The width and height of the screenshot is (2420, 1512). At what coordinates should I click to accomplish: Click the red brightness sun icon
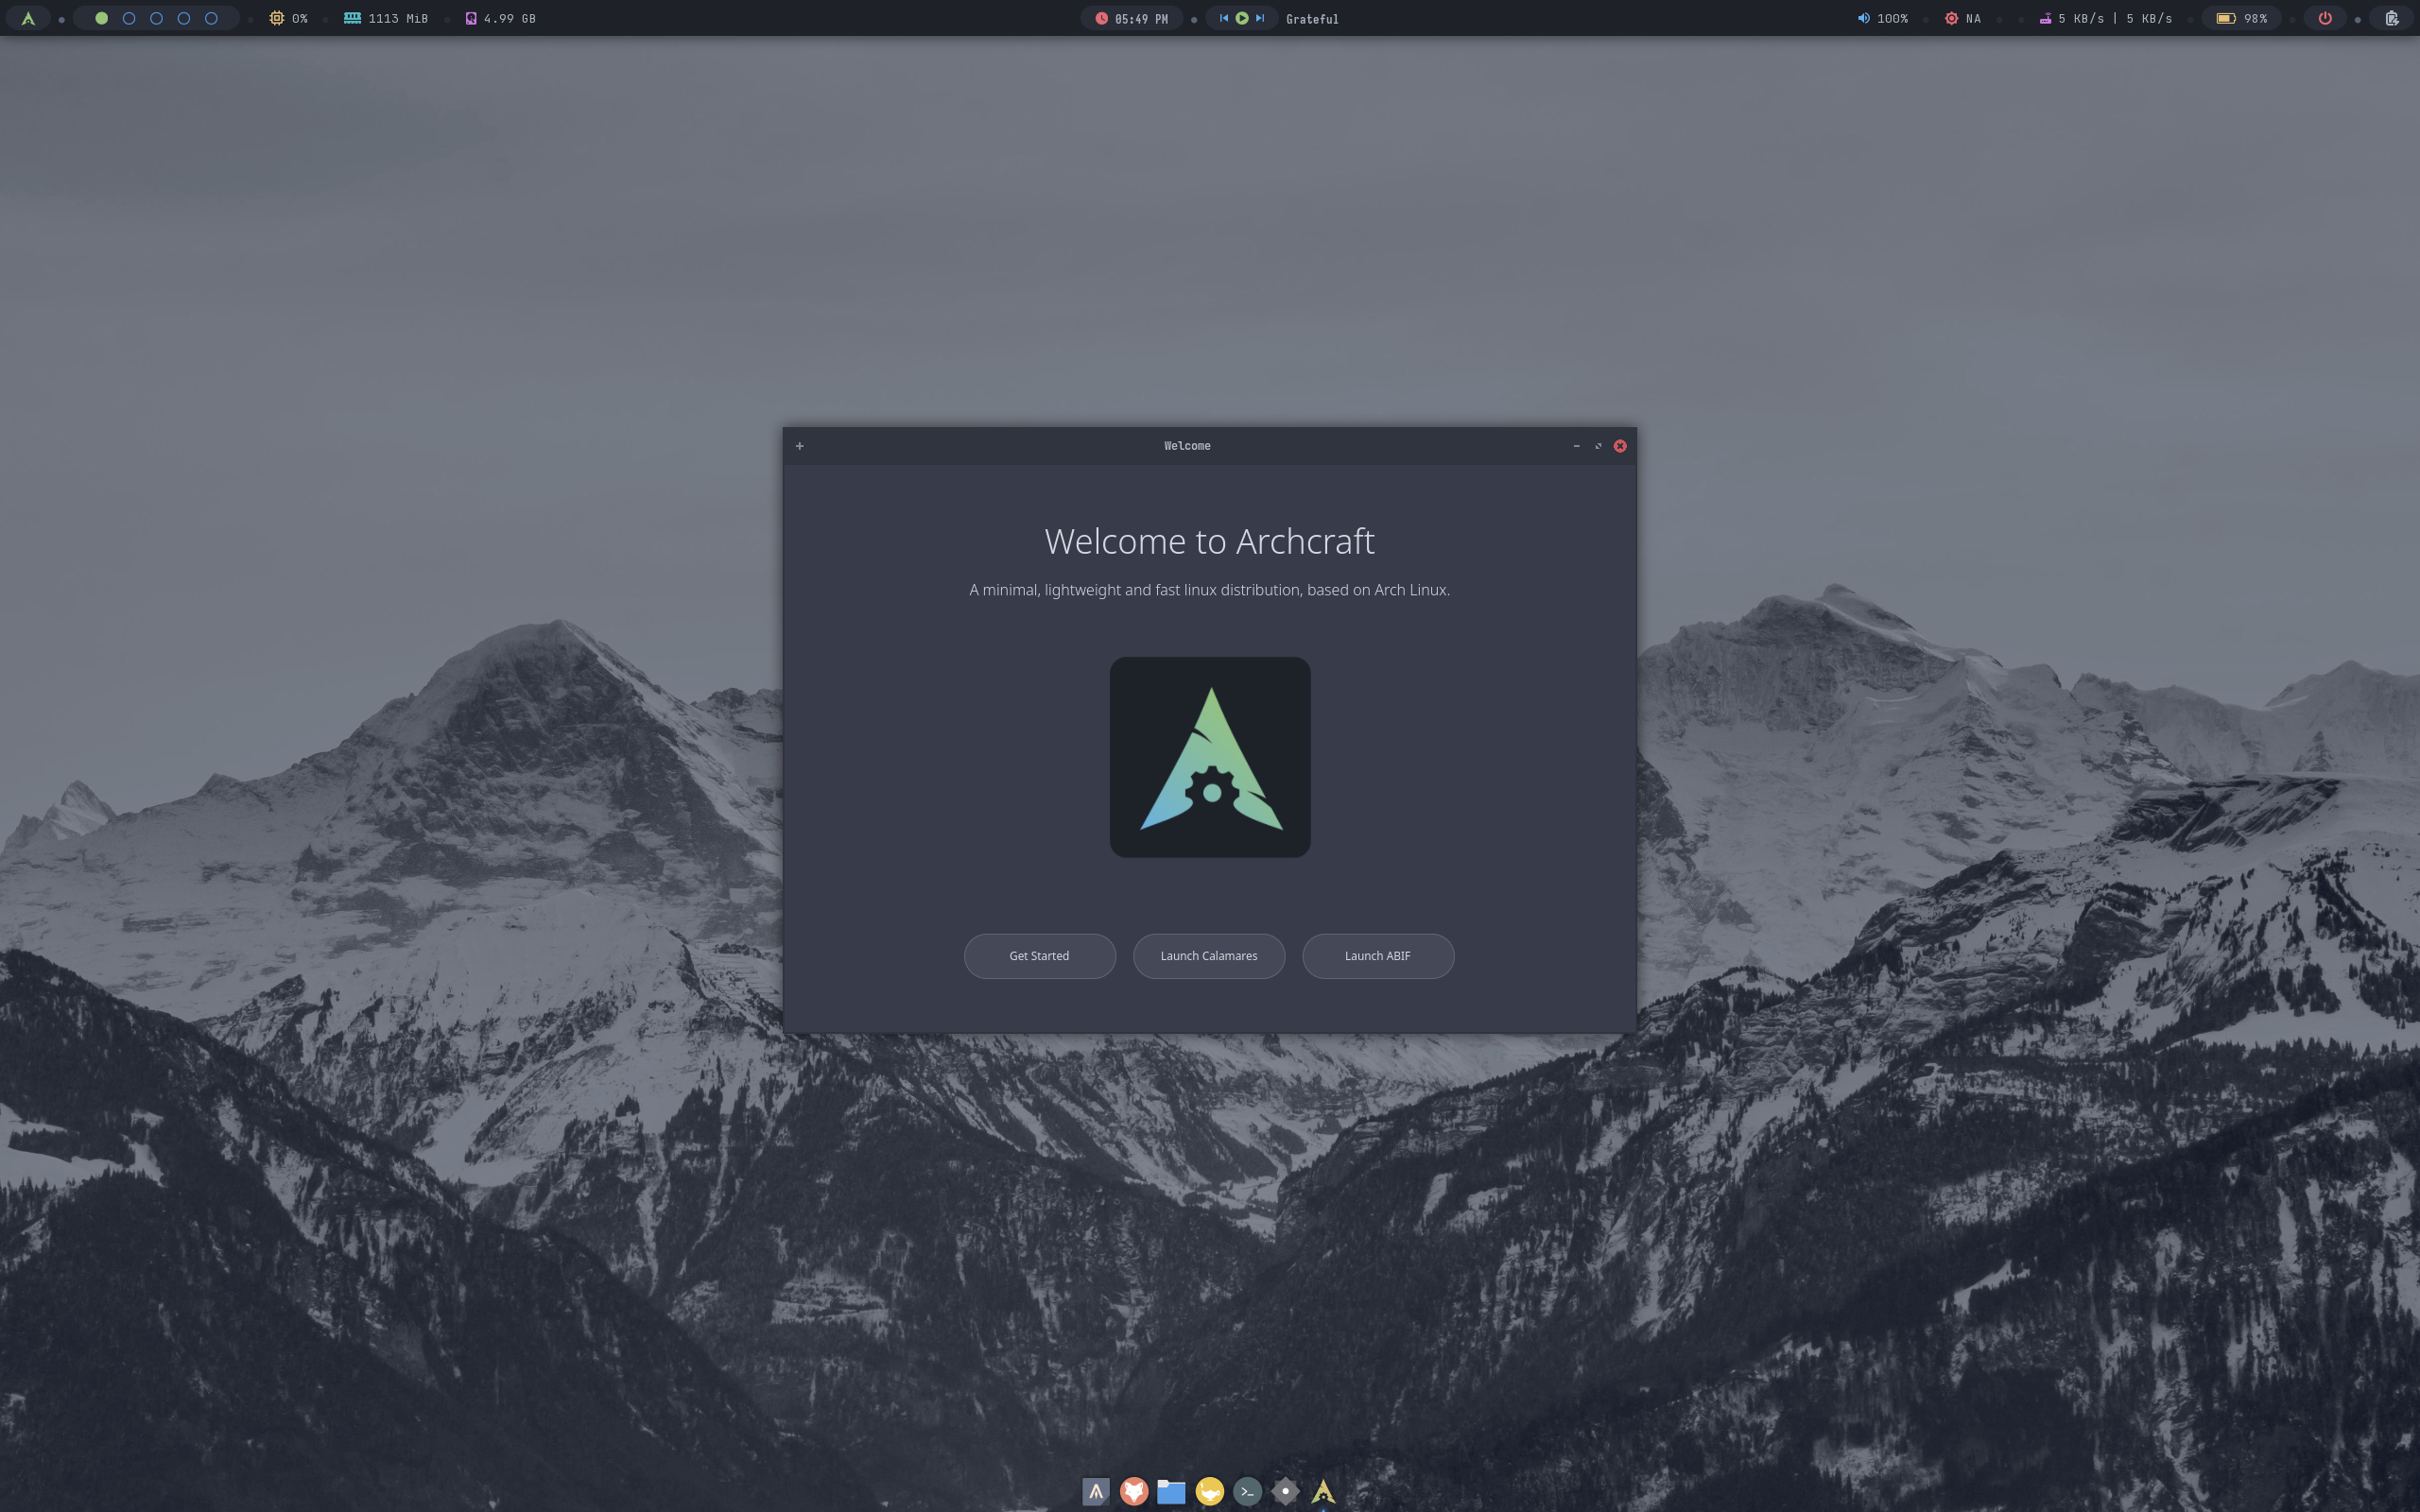coord(1951,18)
